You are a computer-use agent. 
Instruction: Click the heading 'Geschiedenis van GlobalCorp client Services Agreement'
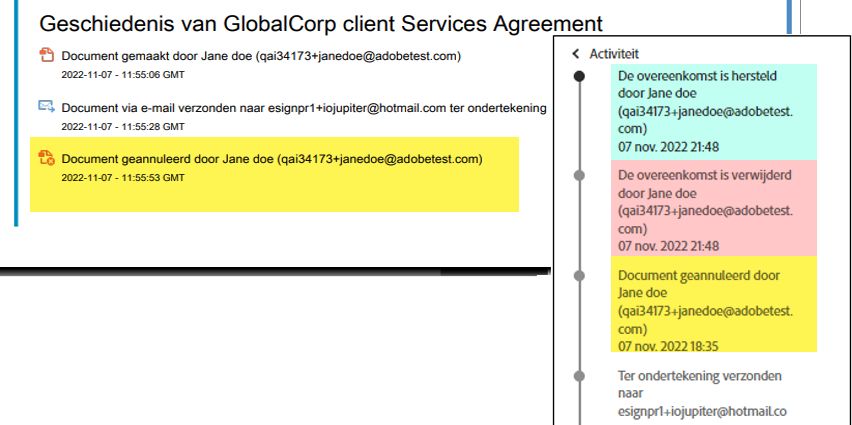321,24
